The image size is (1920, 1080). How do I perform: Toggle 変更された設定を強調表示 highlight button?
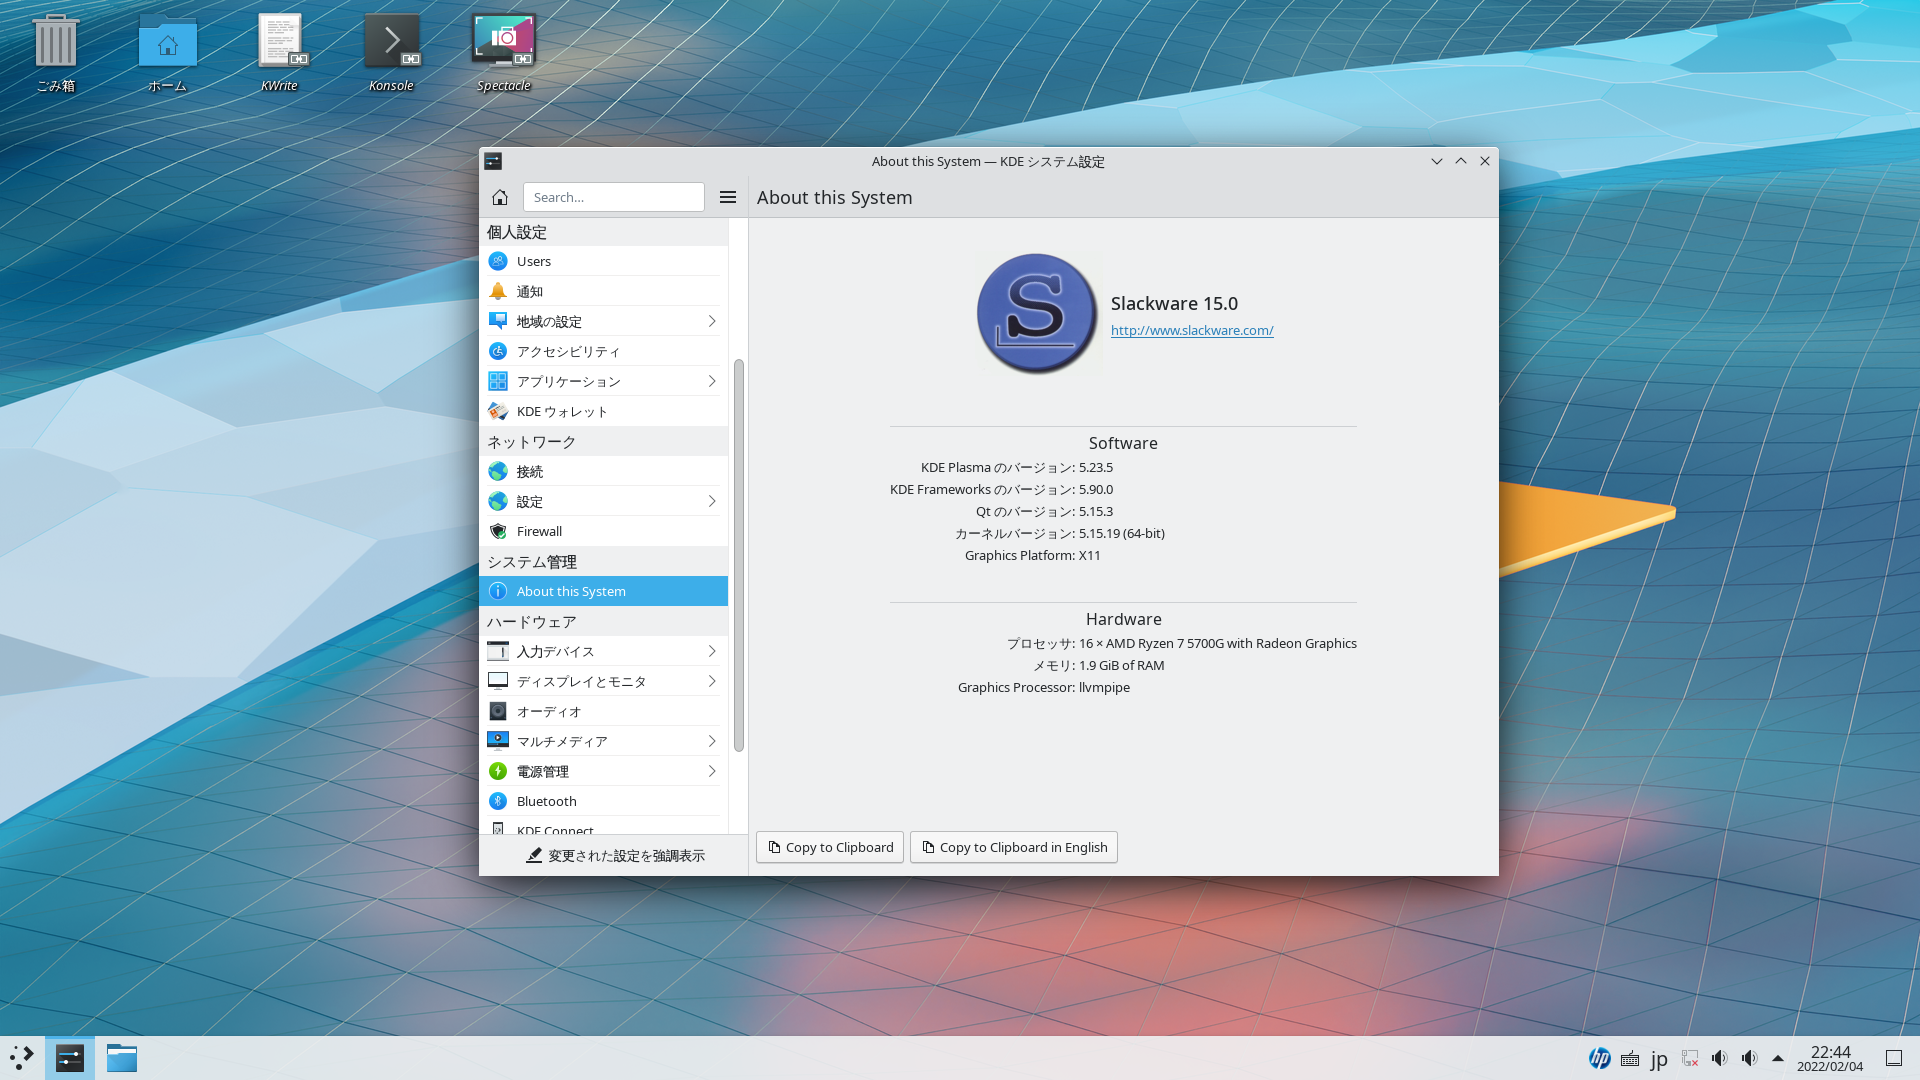point(615,855)
